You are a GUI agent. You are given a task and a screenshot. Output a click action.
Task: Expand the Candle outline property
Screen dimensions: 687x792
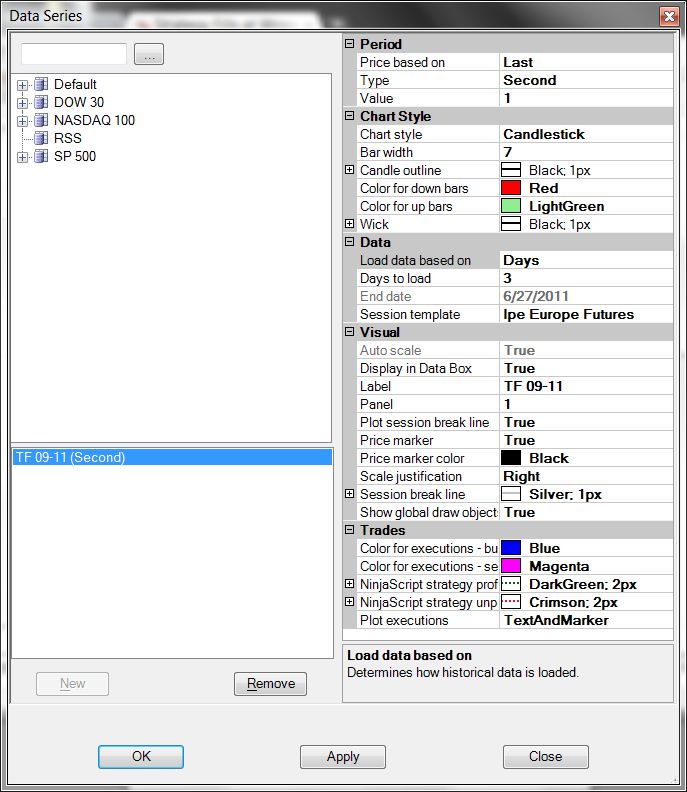pos(349,170)
